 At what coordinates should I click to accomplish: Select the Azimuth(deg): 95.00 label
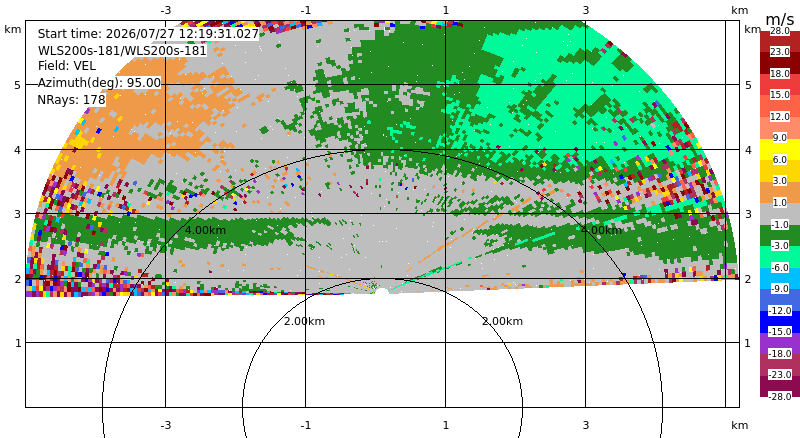click(x=99, y=83)
